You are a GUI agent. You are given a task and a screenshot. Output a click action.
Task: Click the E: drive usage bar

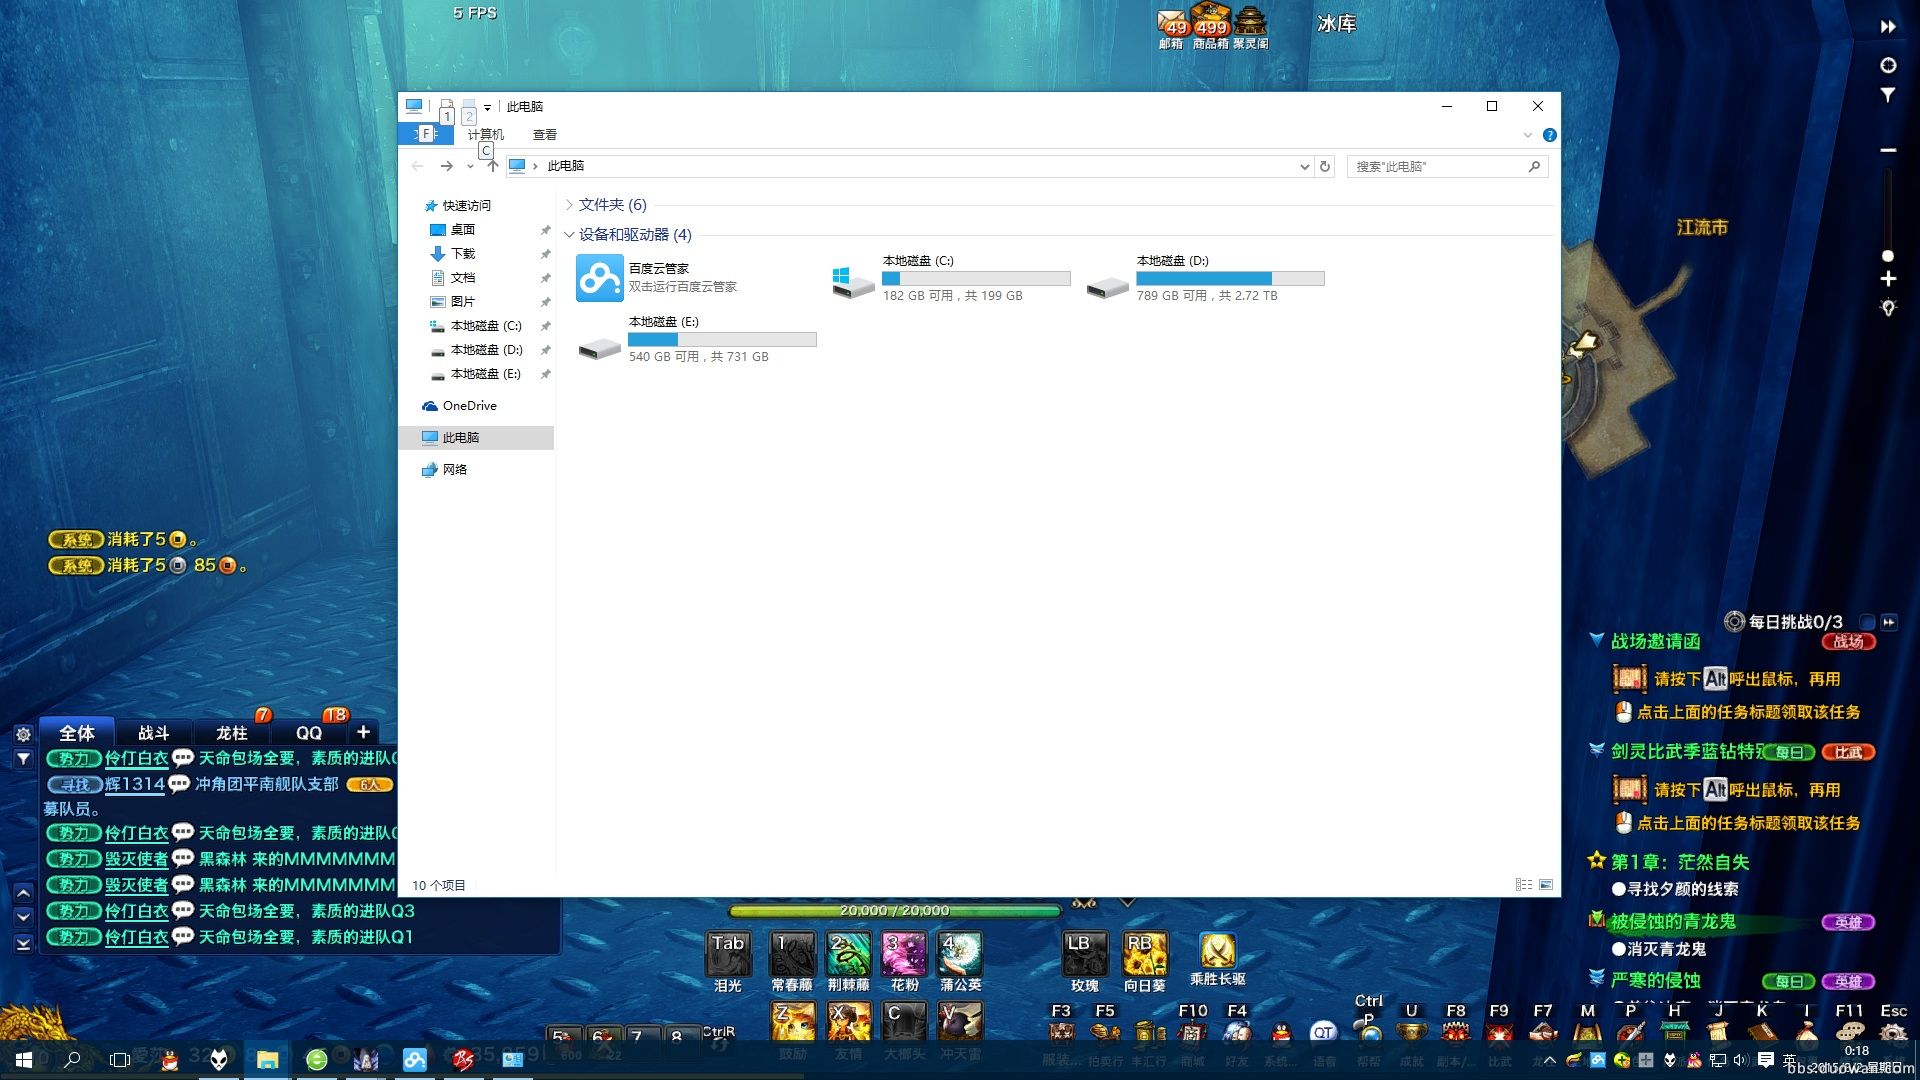pyautogui.click(x=722, y=340)
